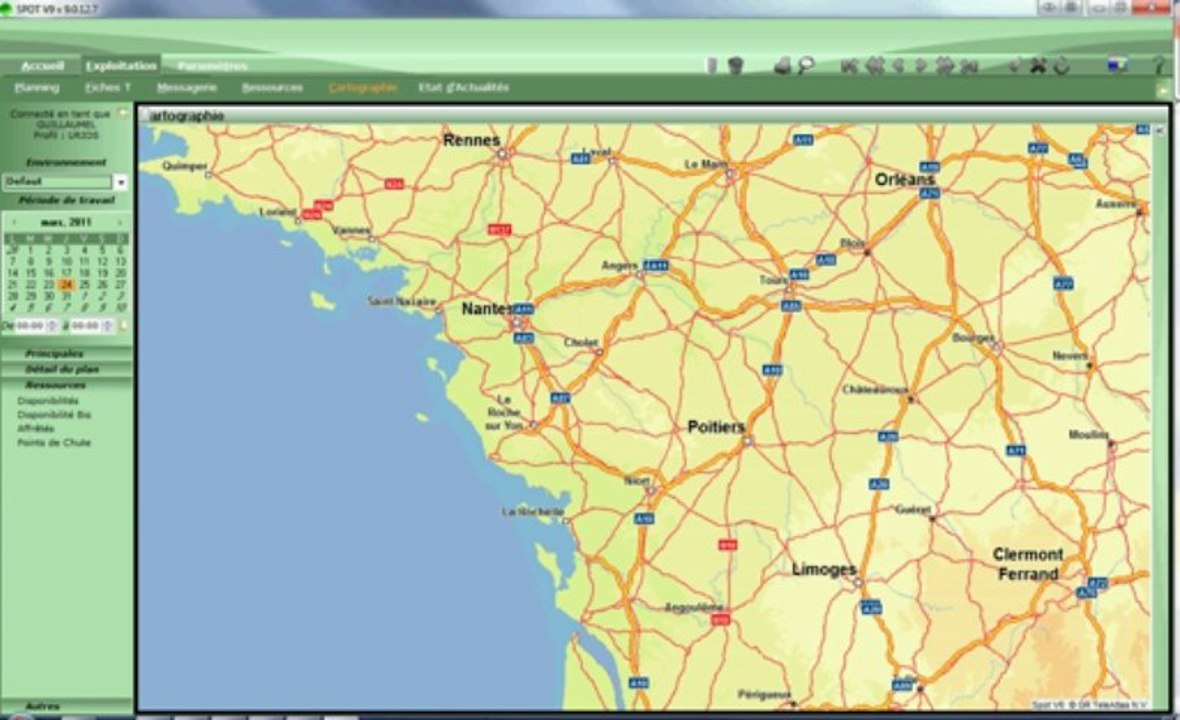Click the previous single-arrow navigation icon

898,66
